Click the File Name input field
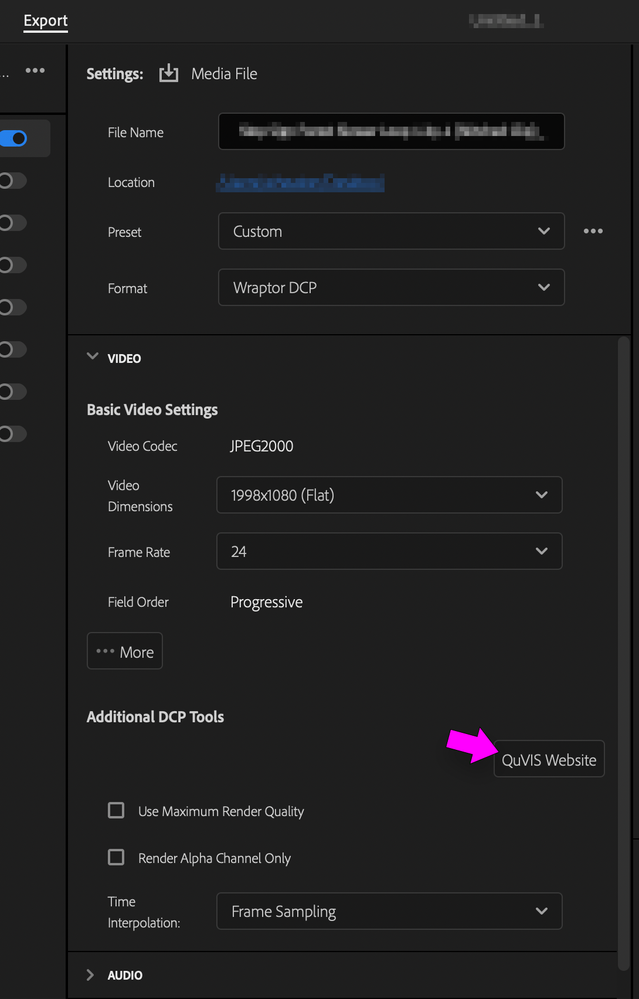The width and height of the screenshot is (639, 999). pos(391,132)
